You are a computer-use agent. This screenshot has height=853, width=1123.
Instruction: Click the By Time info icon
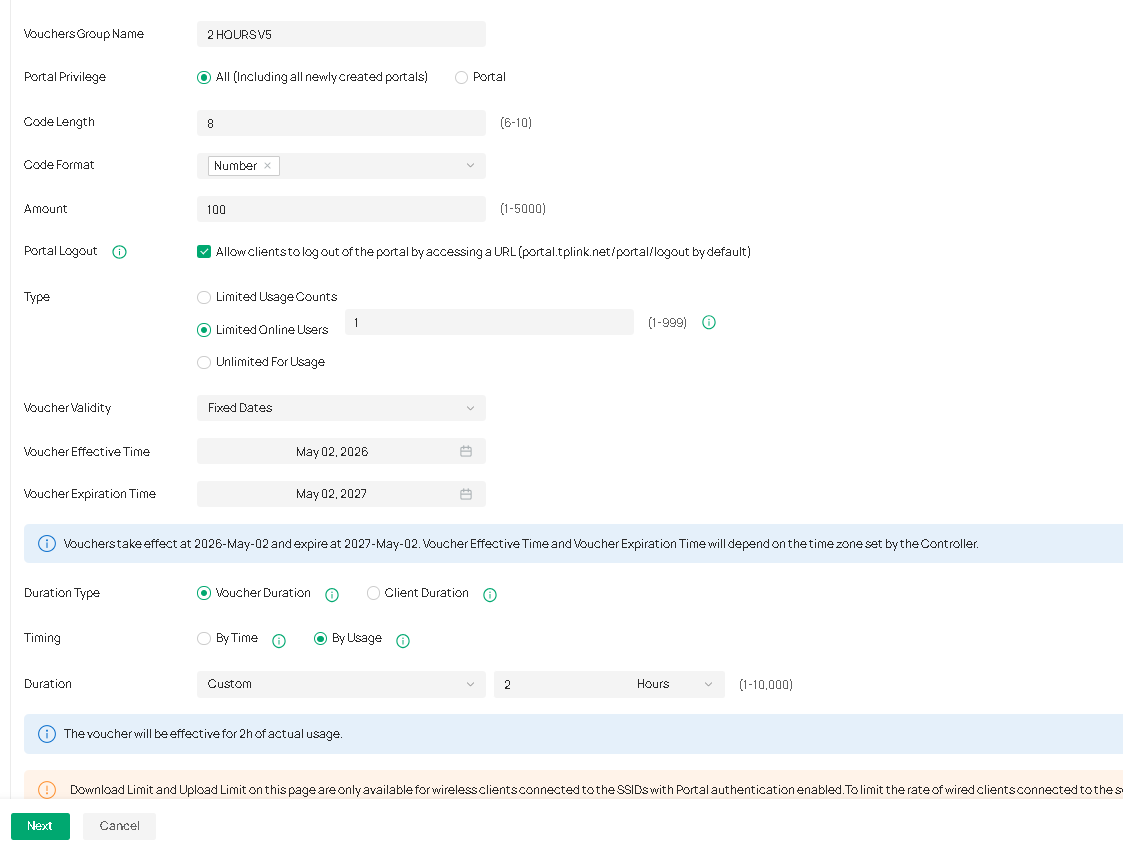point(279,641)
